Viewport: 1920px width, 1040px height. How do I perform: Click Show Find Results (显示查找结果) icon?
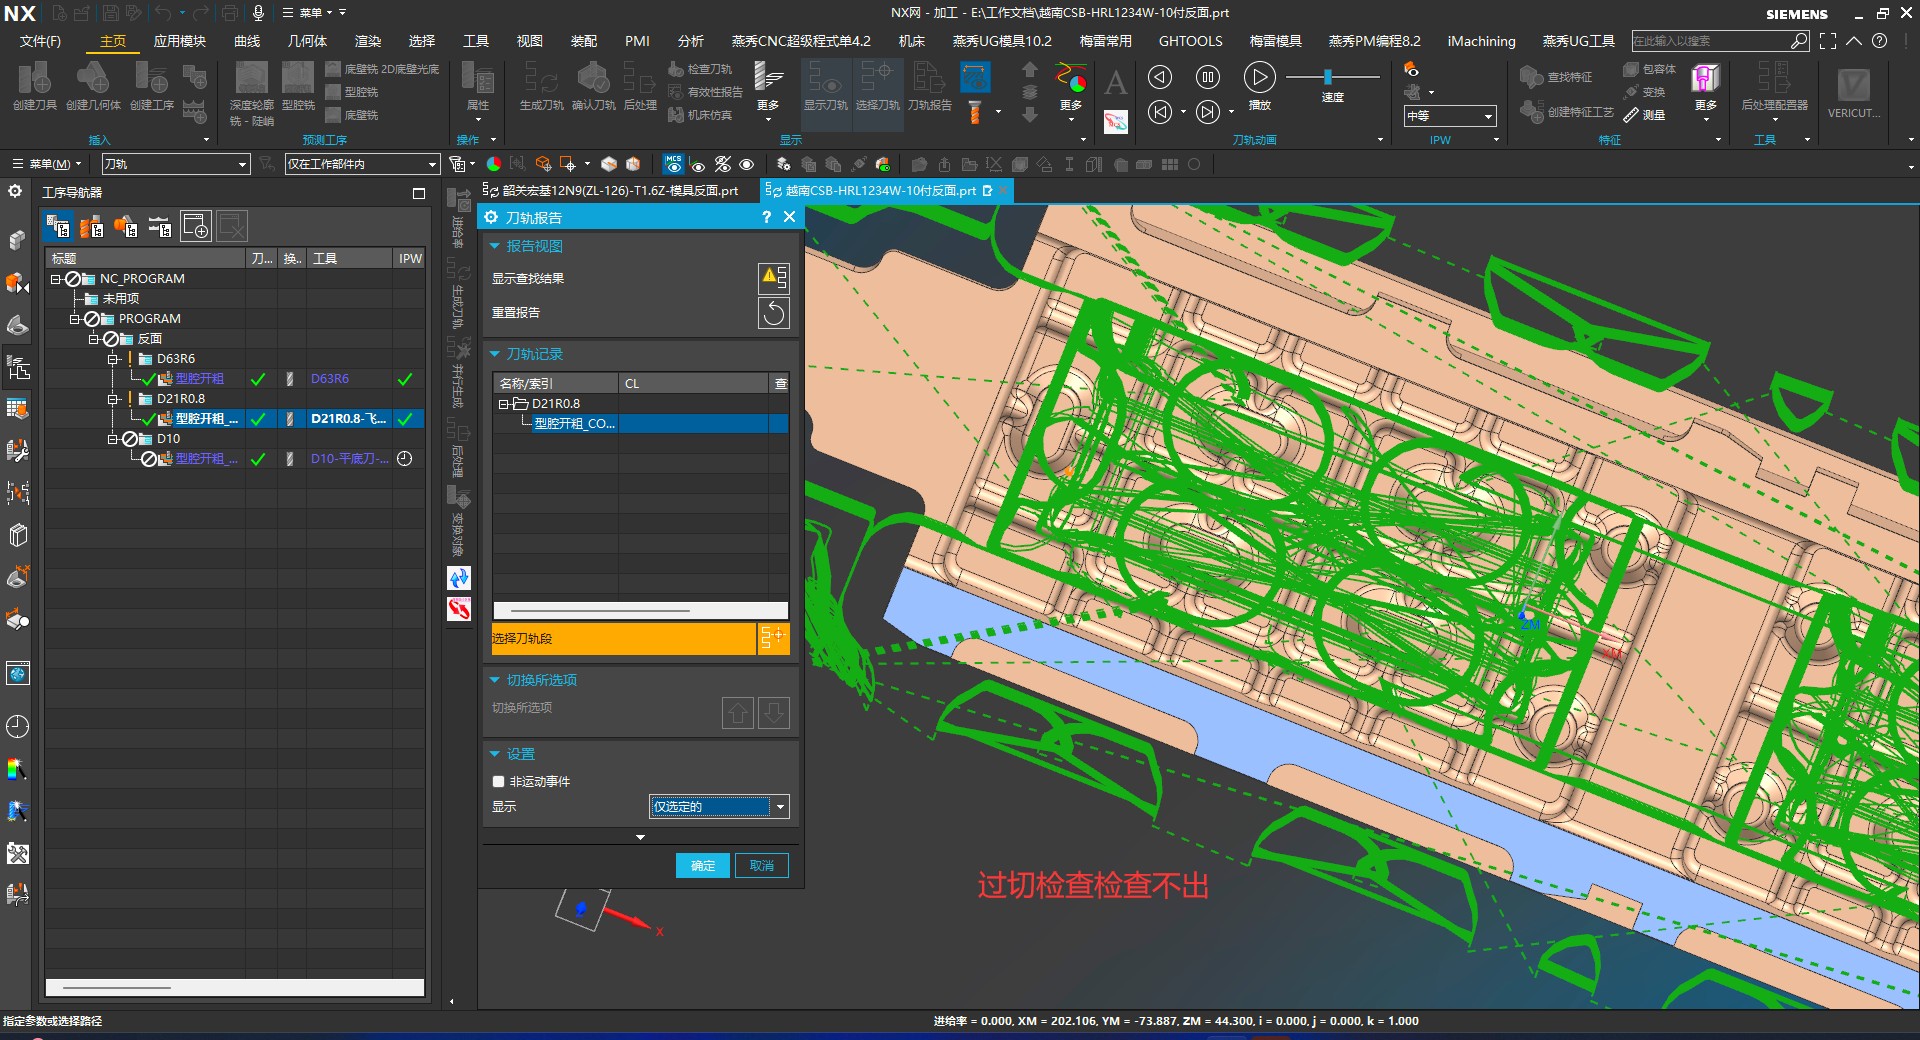[x=774, y=278]
